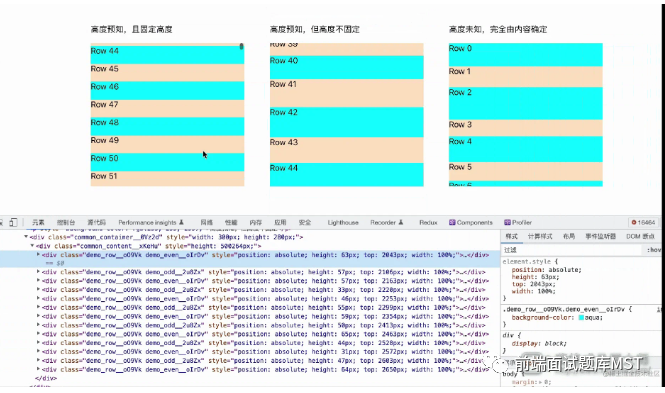Select the 计算样式 sub-tab

540,236
